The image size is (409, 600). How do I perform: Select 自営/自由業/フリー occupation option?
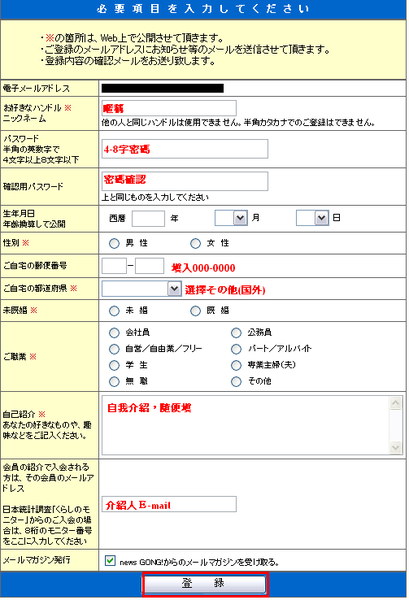114,349
